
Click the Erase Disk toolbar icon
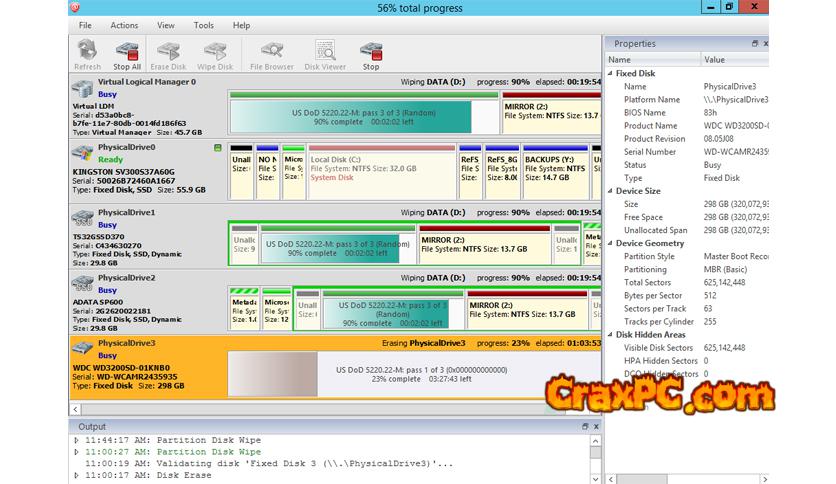168,52
